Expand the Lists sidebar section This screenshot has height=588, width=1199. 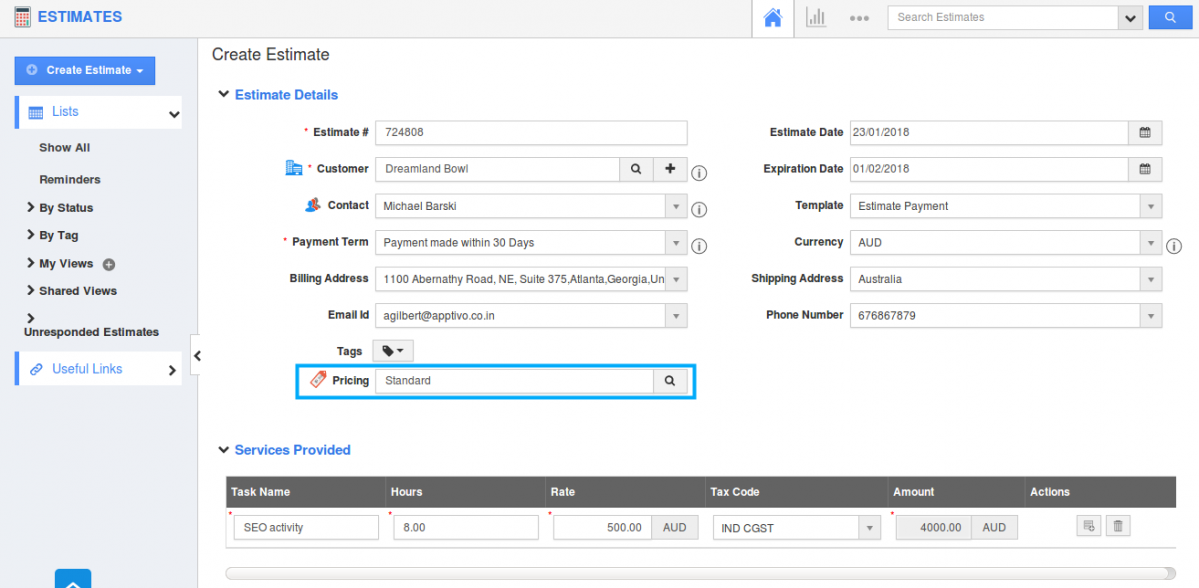[98, 112]
